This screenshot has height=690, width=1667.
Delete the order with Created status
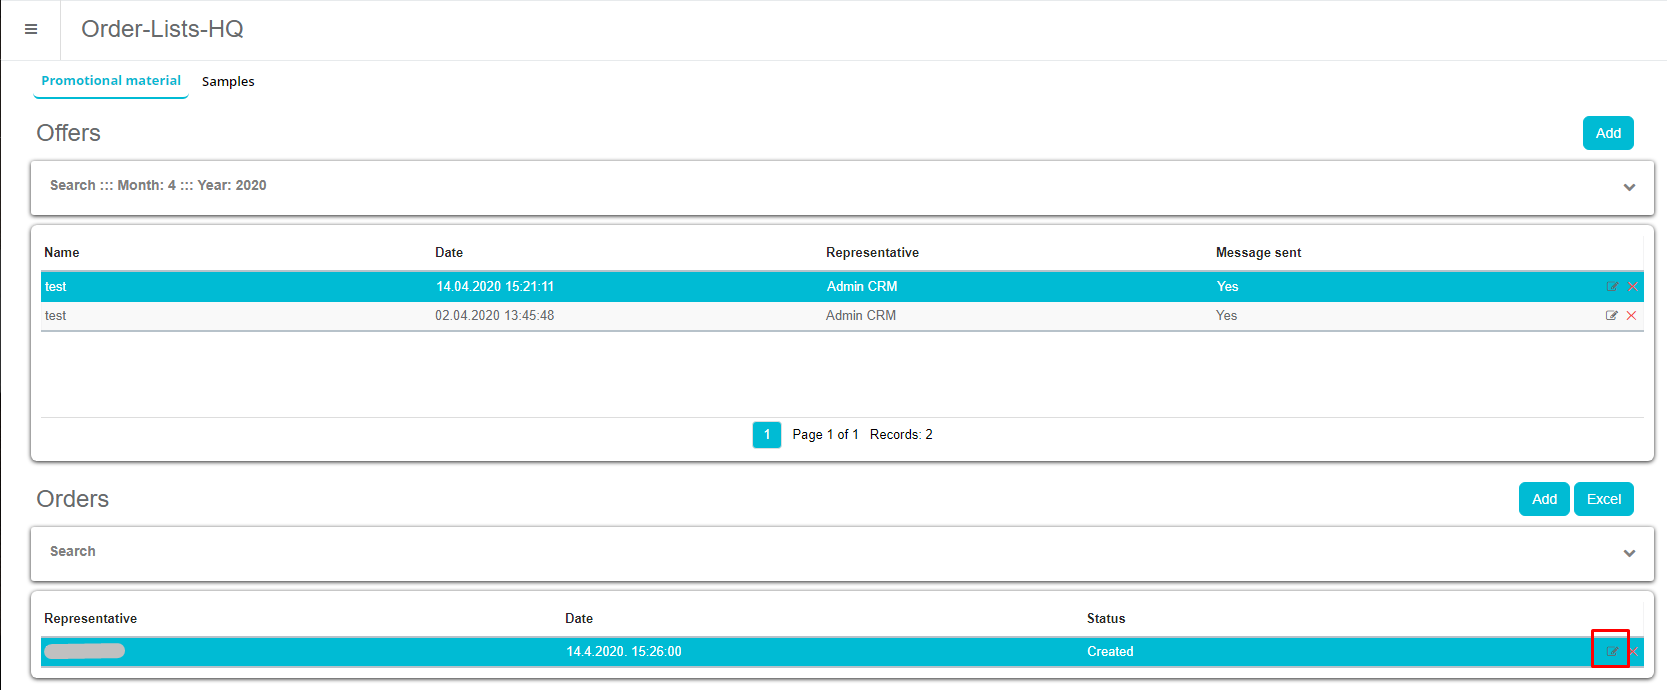tap(1634, 652)
